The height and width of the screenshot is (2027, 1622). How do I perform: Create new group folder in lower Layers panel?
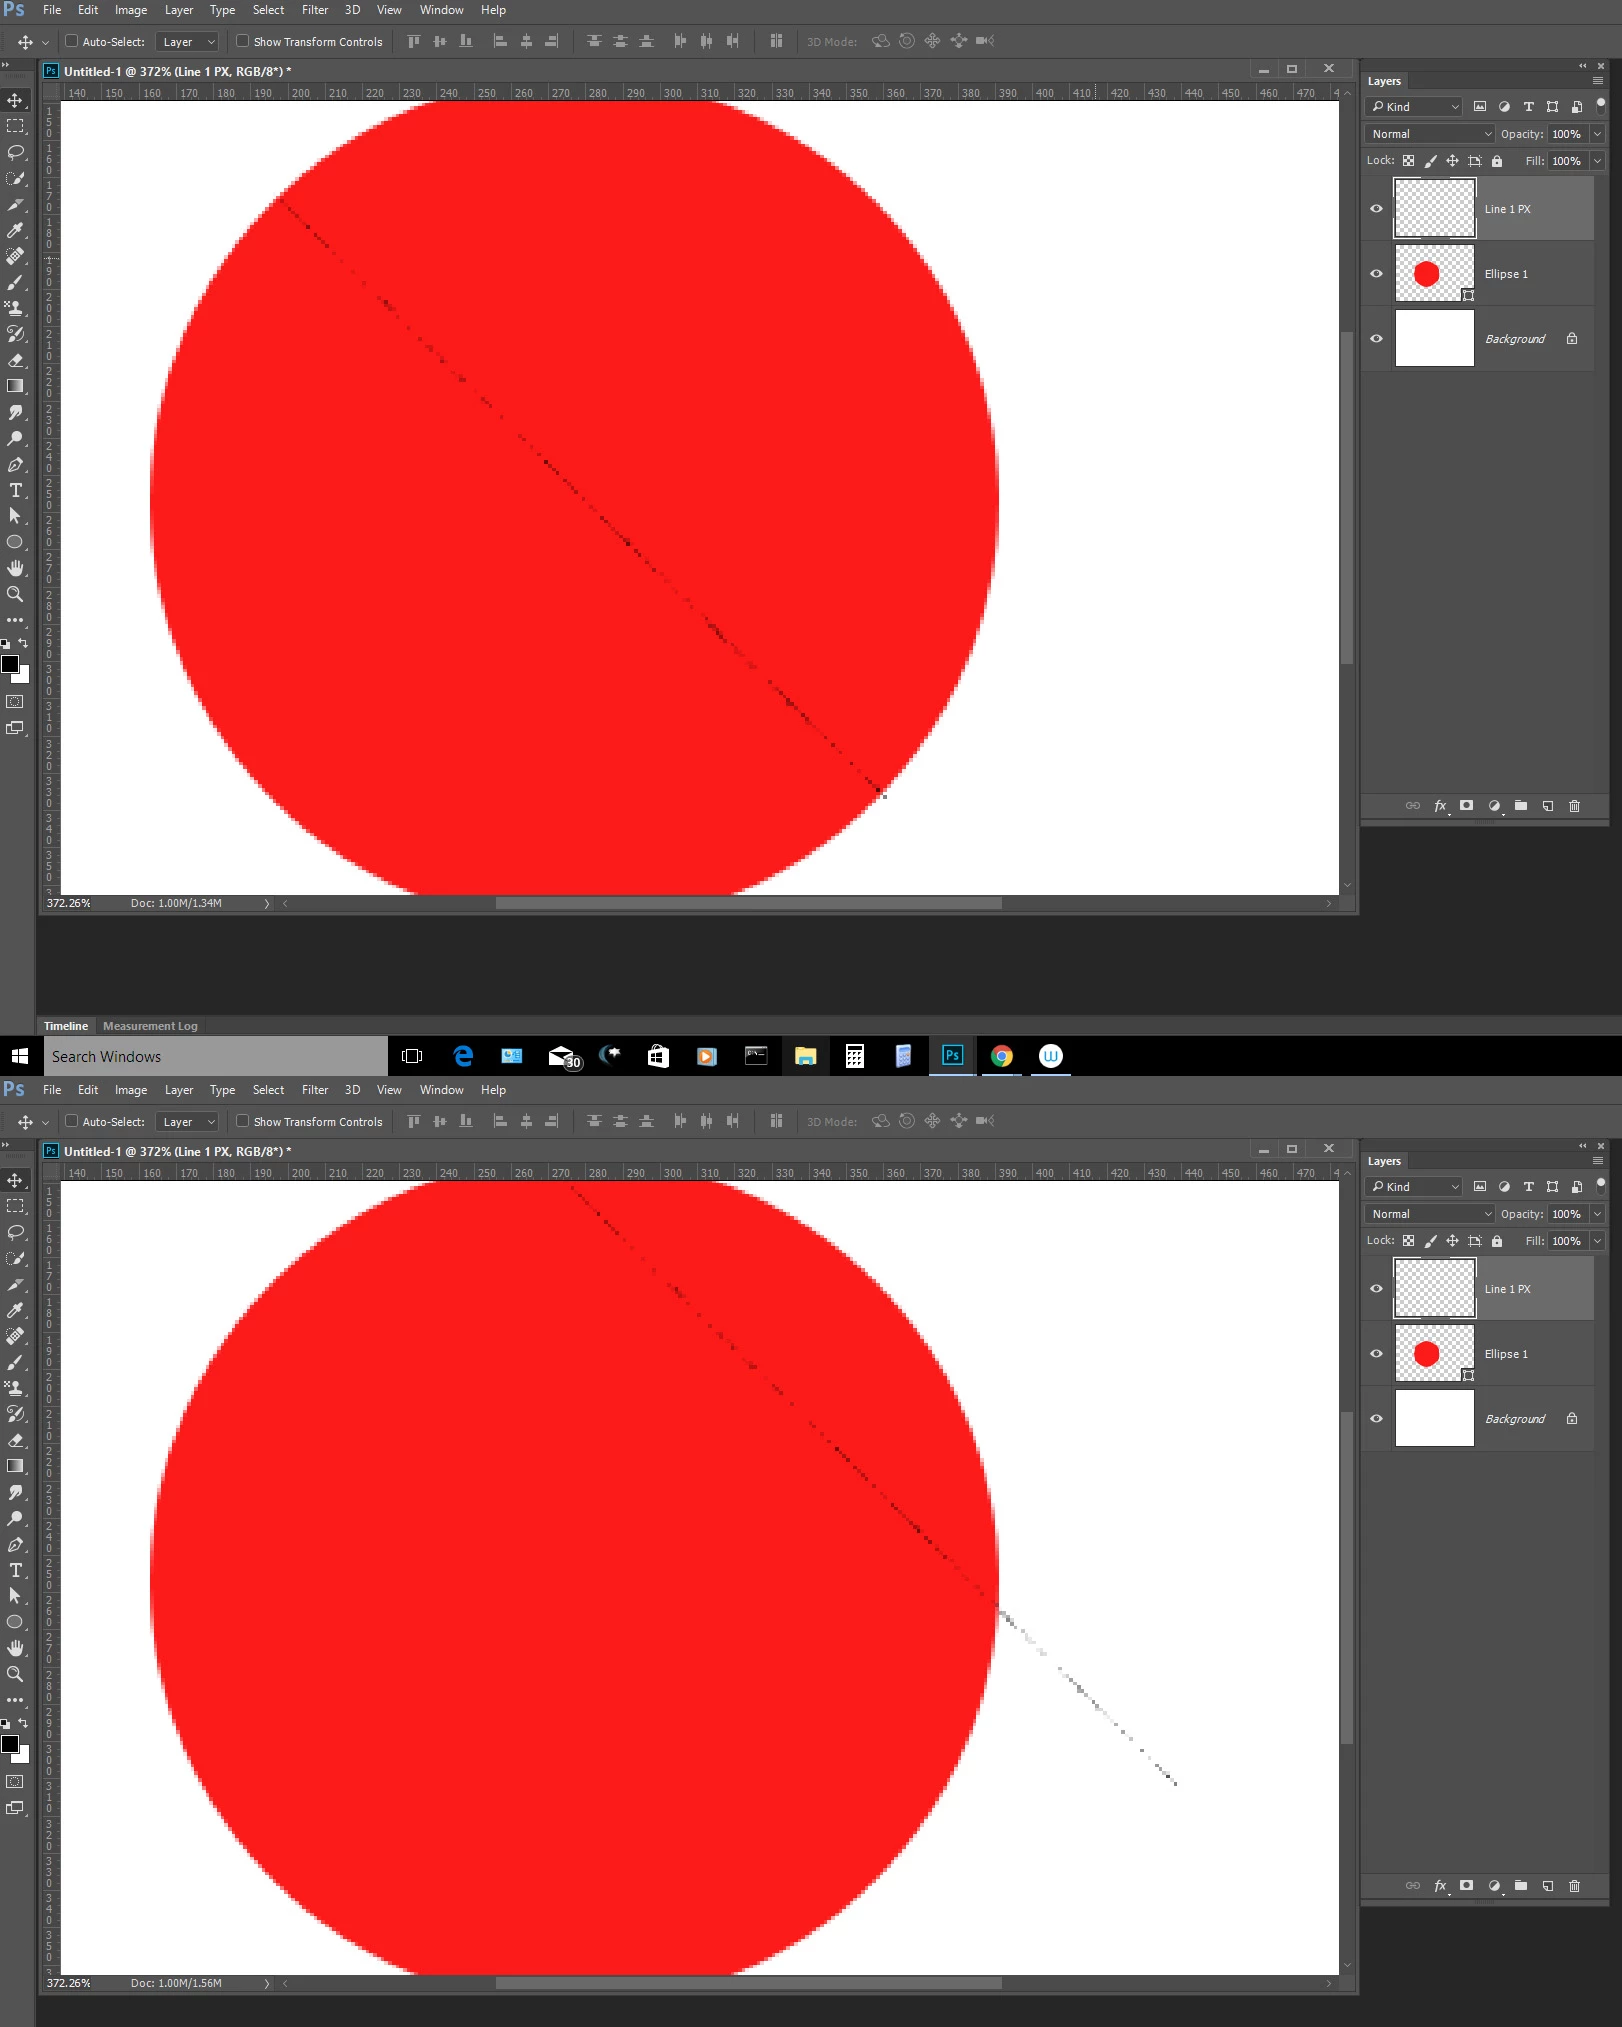[x=1521, y=1886]
